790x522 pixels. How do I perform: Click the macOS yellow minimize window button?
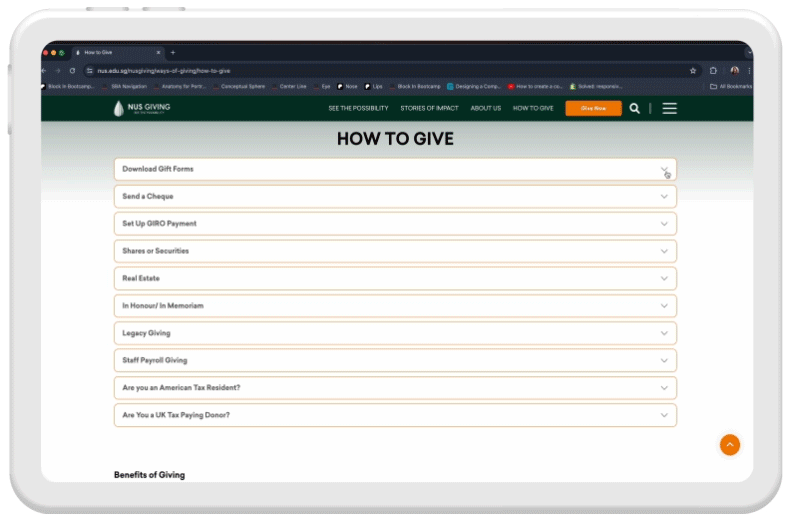(x=53, y=52)
